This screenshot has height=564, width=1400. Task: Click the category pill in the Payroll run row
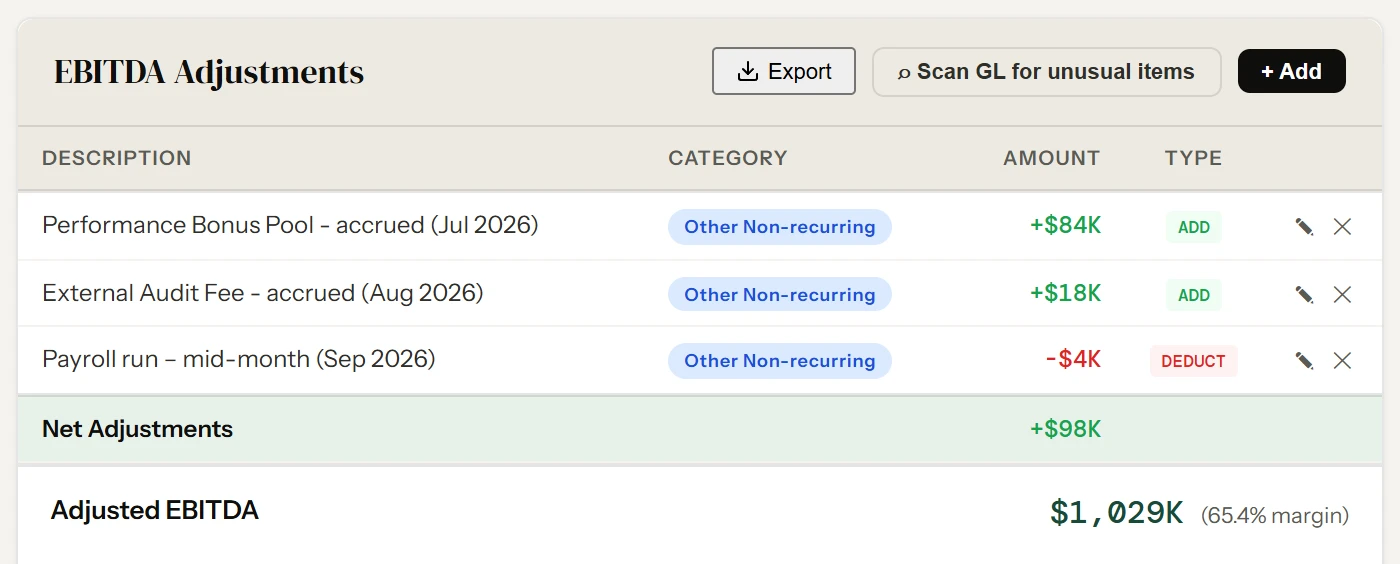[779, 361]
